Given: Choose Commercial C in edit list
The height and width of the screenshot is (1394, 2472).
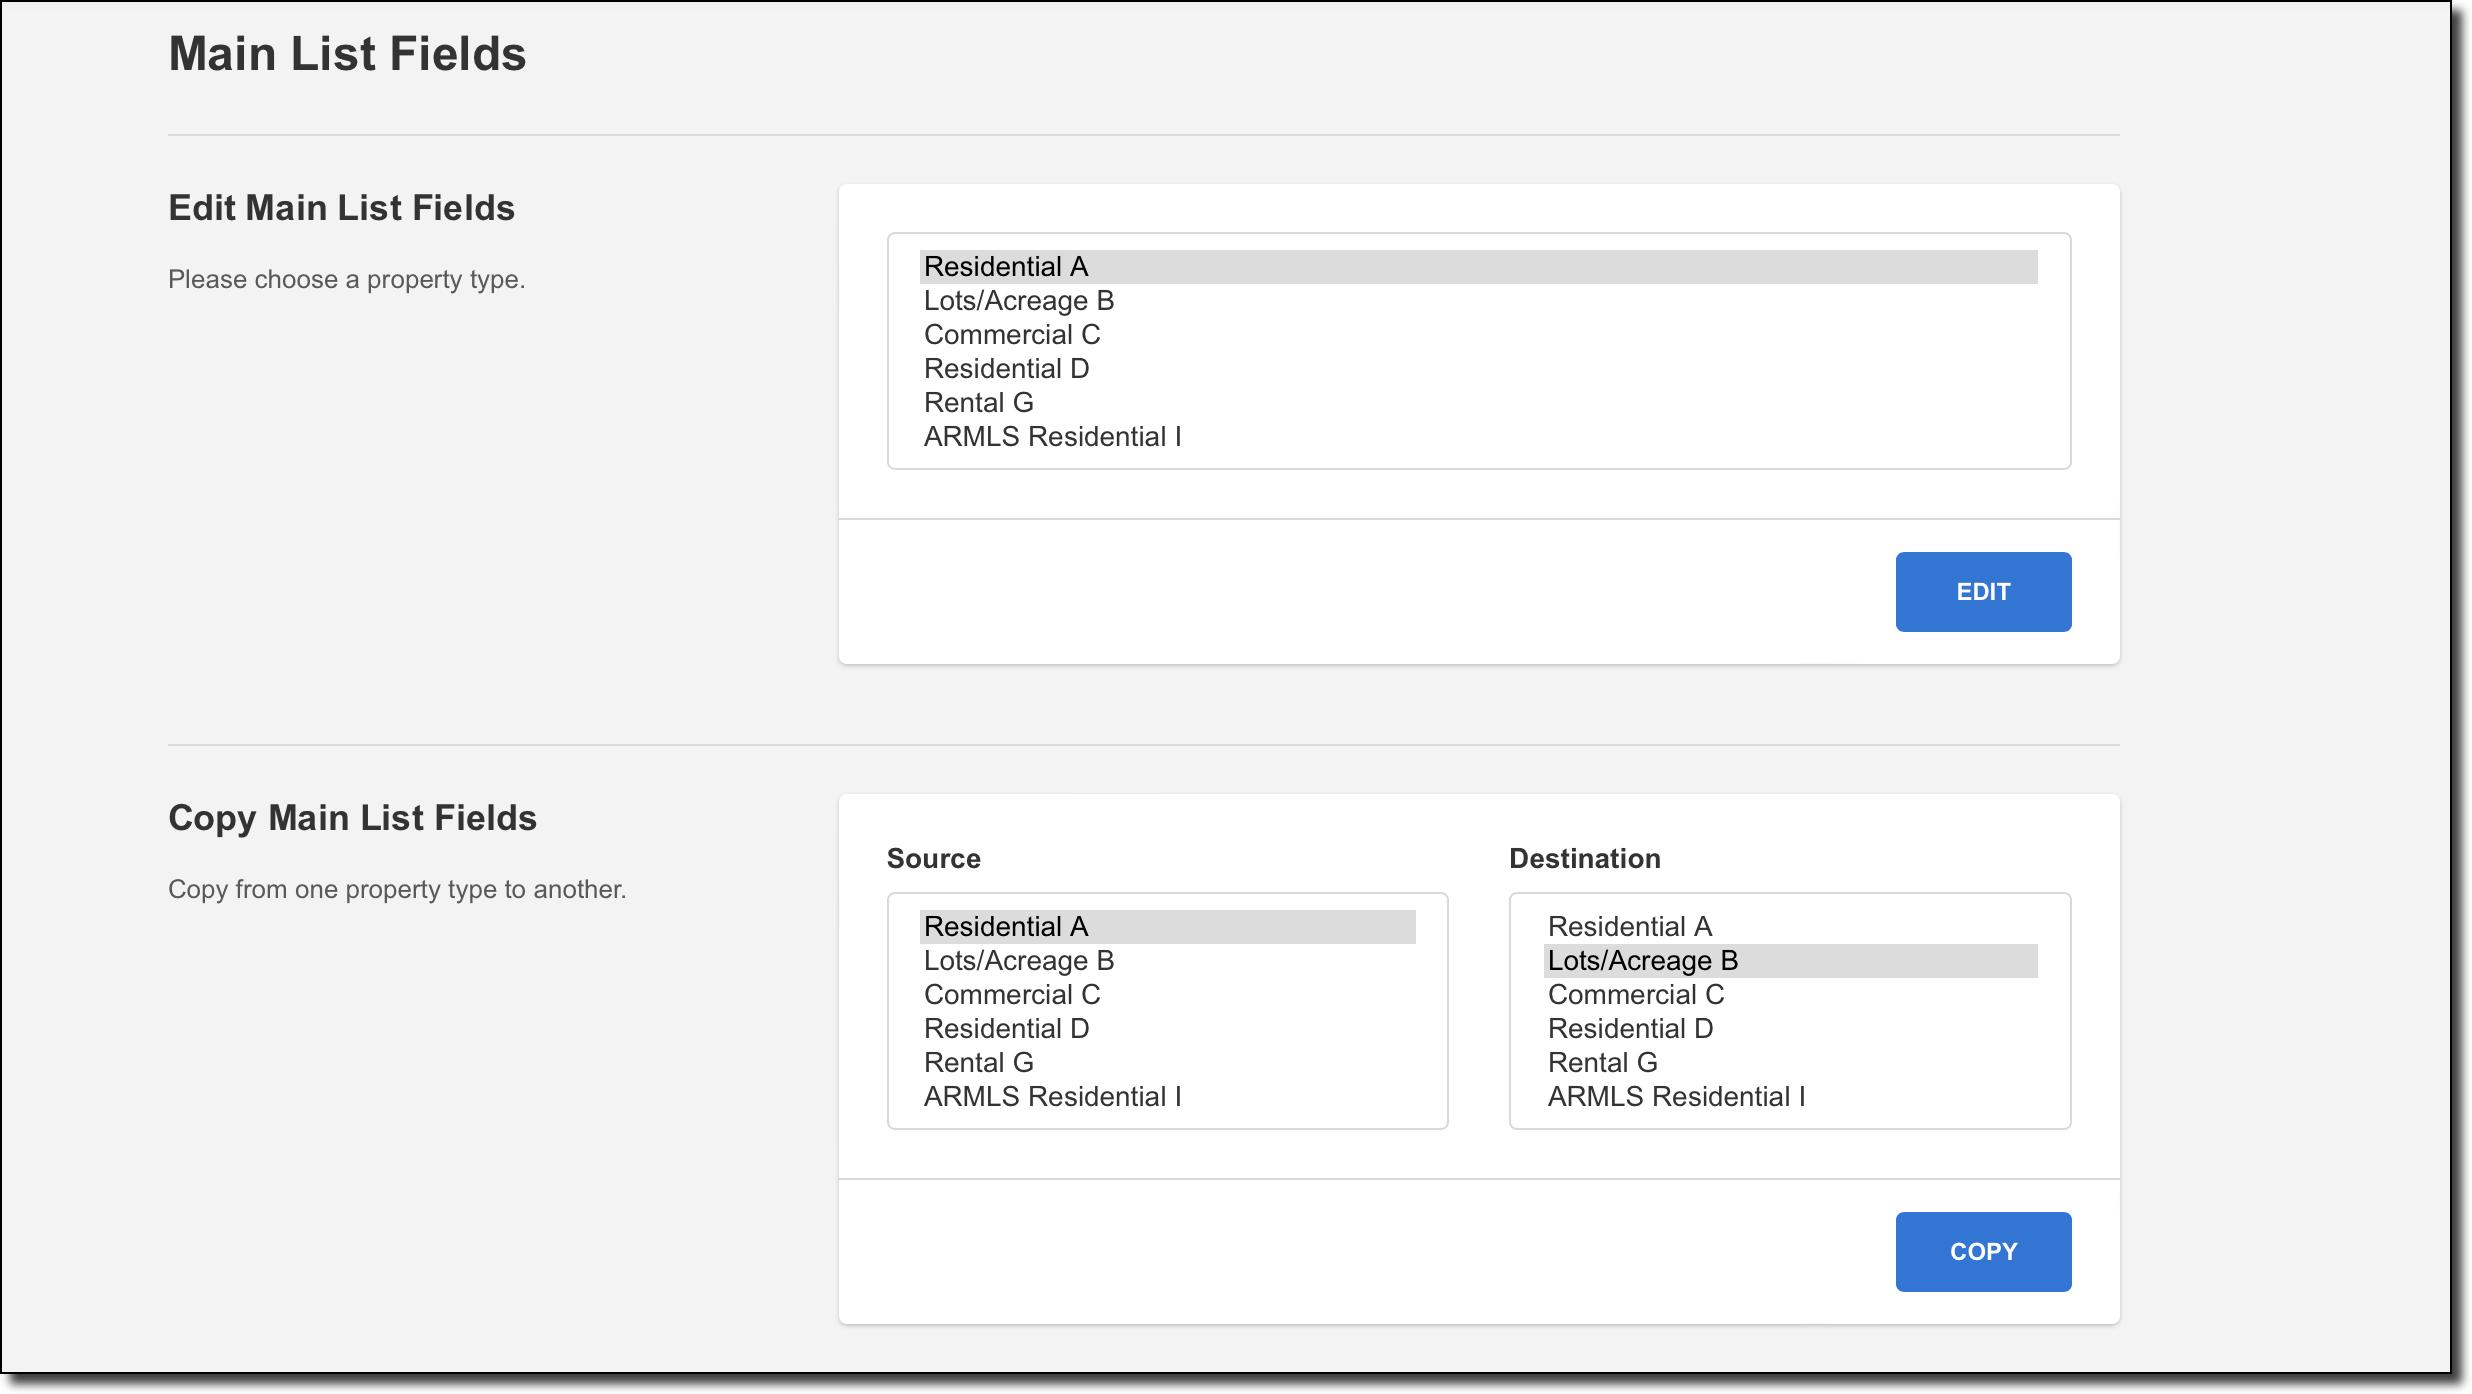Looking at the screenshot, I should pyautogui.click(x=1478, y=335).
